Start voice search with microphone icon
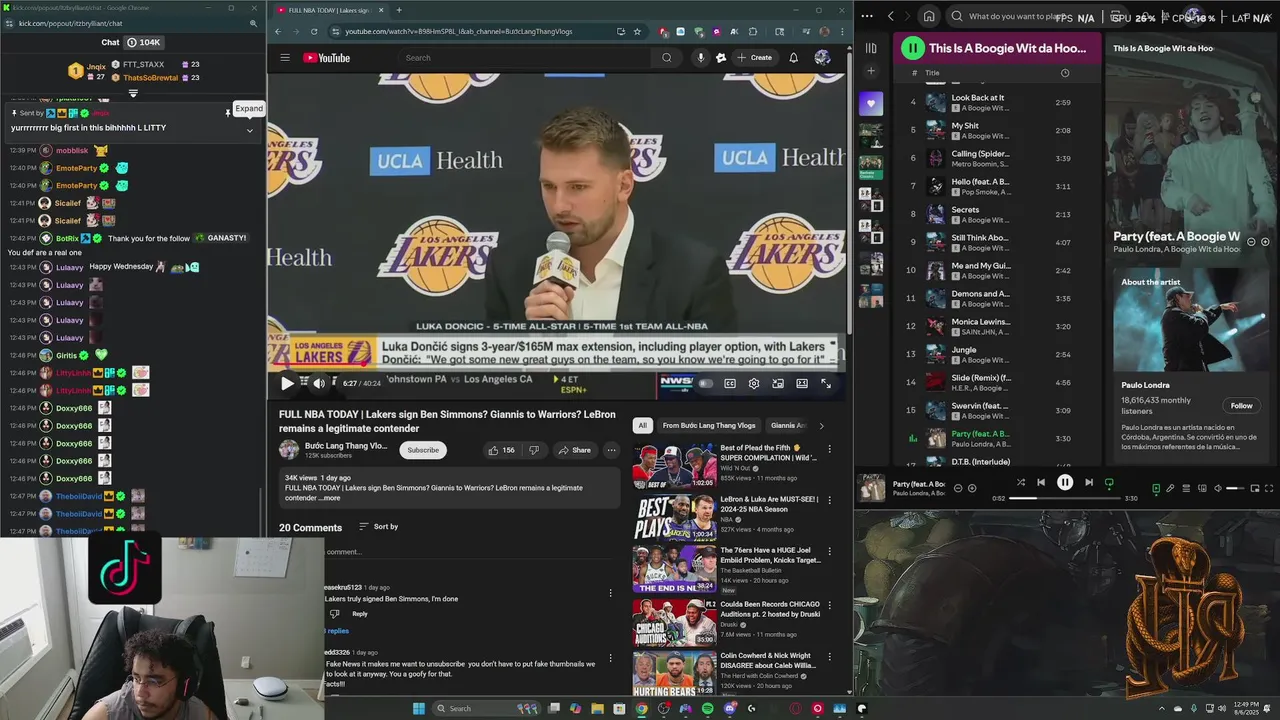 [700, 58]
